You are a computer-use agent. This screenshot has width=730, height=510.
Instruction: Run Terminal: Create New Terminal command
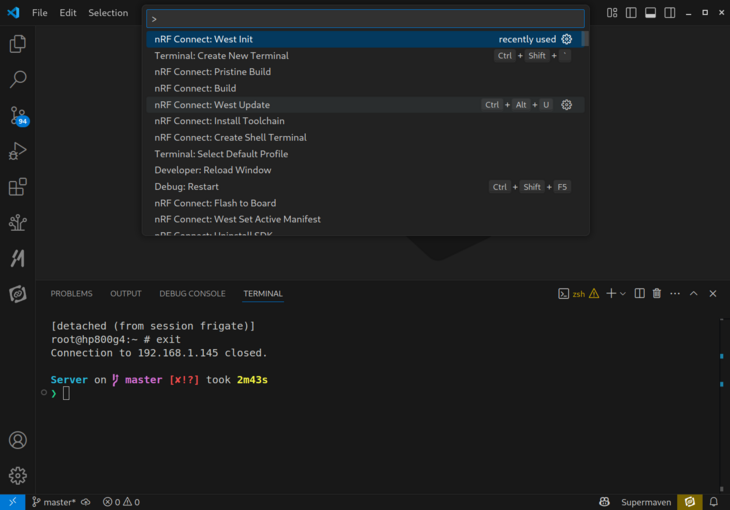365,55
